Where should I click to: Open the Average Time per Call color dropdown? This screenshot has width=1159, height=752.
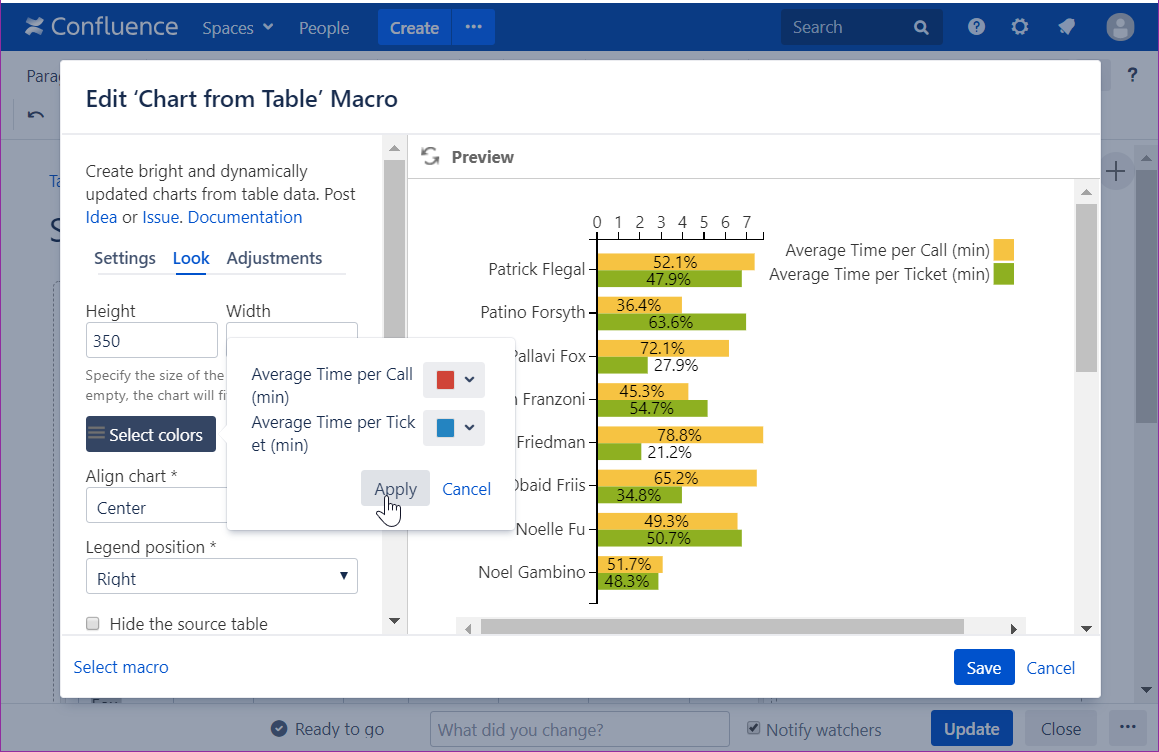(454, 380)
